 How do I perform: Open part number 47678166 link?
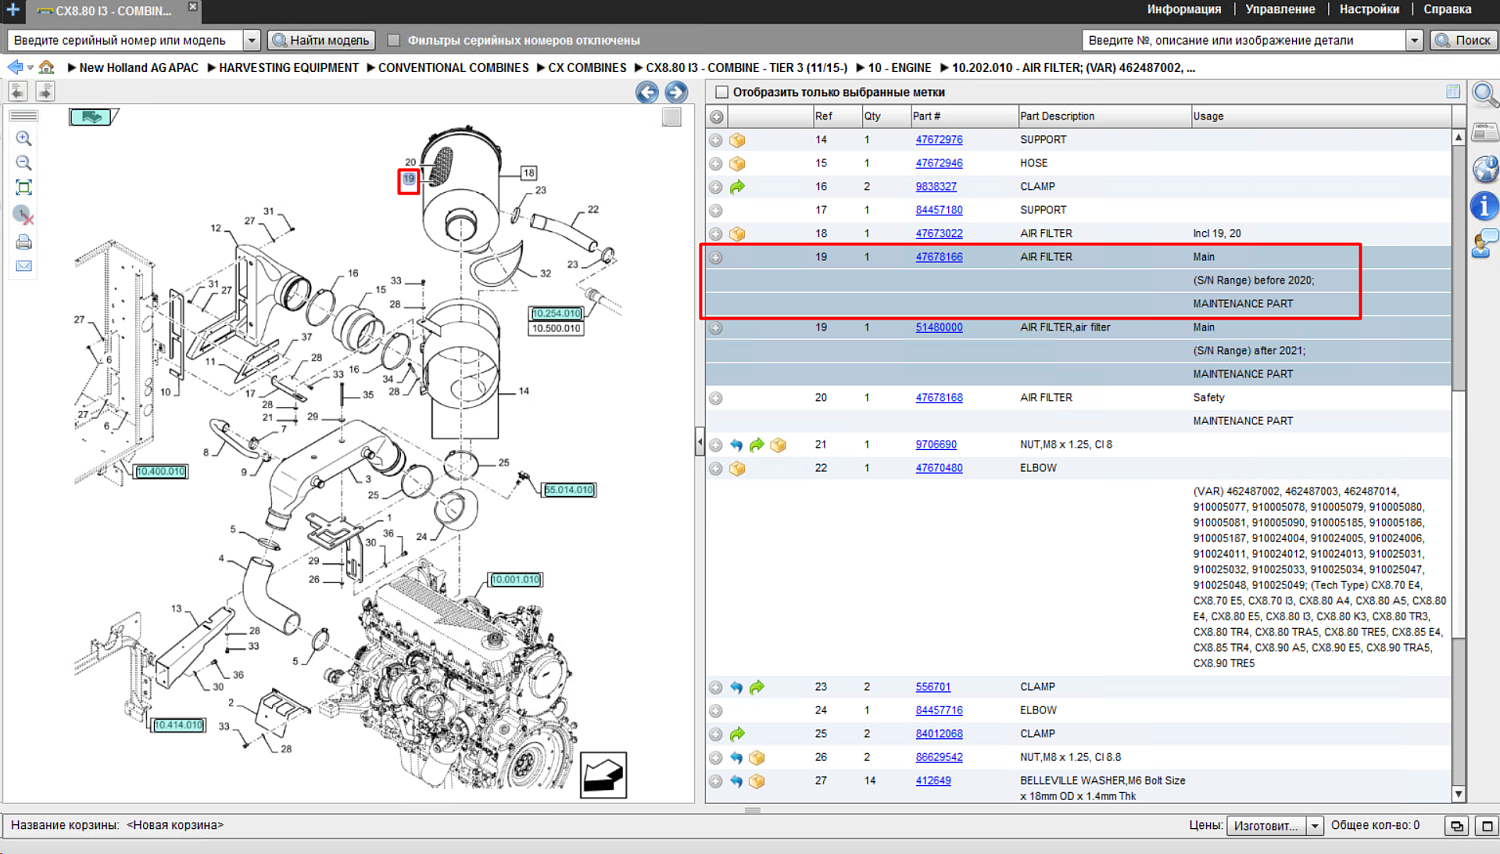click(x=939, y=257)
